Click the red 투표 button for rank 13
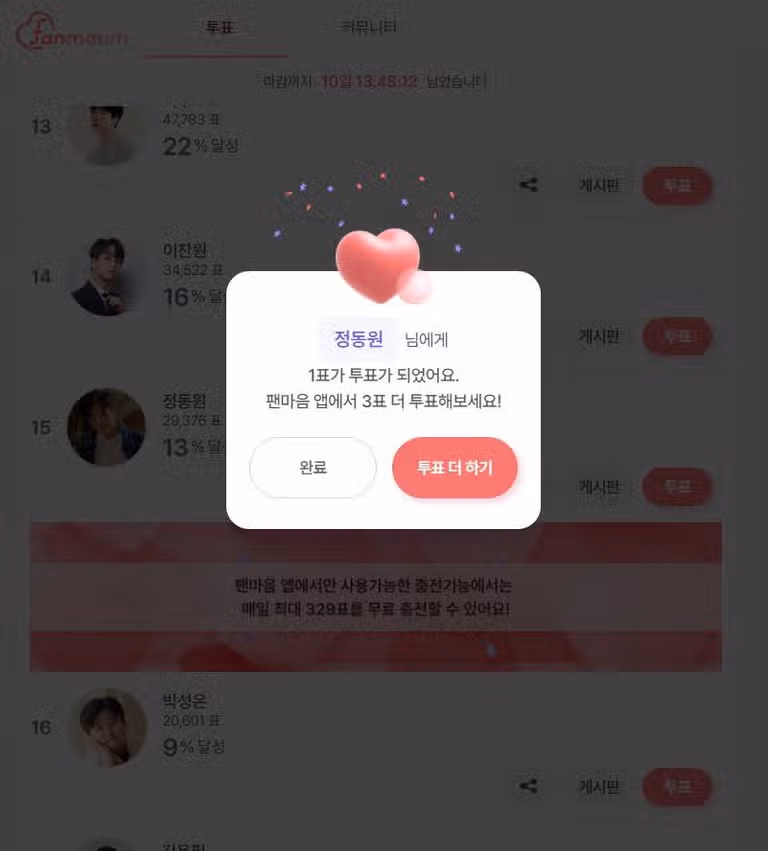Screen dimensions: 768x851 (677, 186)
